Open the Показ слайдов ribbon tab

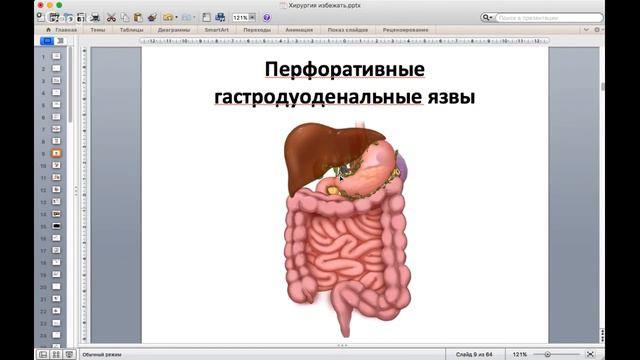pos(347,30)
